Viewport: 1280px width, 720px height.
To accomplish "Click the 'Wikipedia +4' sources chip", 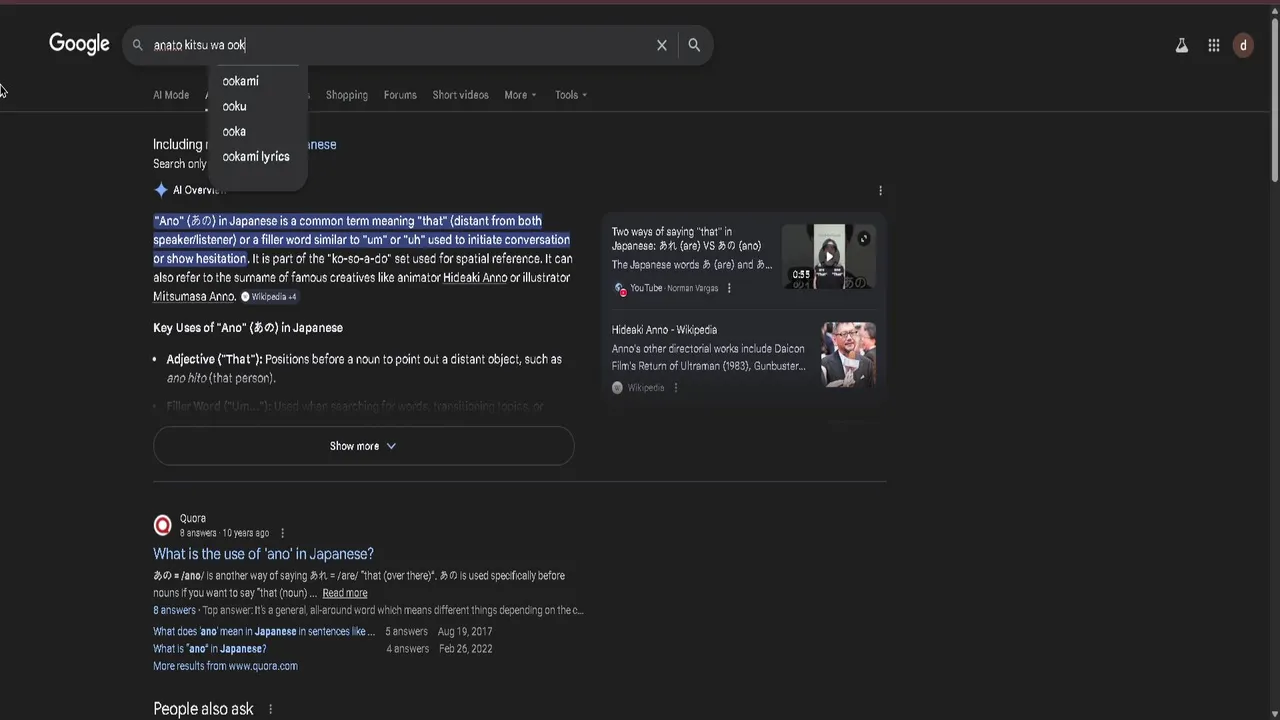I will pos(269,297).
